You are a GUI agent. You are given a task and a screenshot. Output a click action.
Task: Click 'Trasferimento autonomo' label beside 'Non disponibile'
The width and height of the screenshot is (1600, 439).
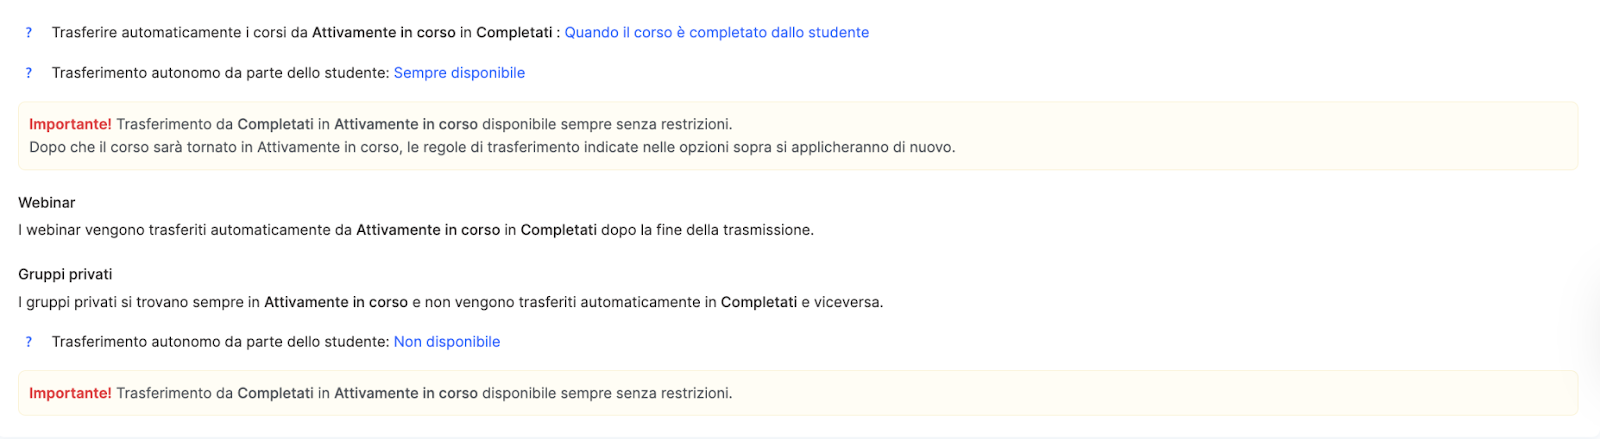tap(220, 342)
